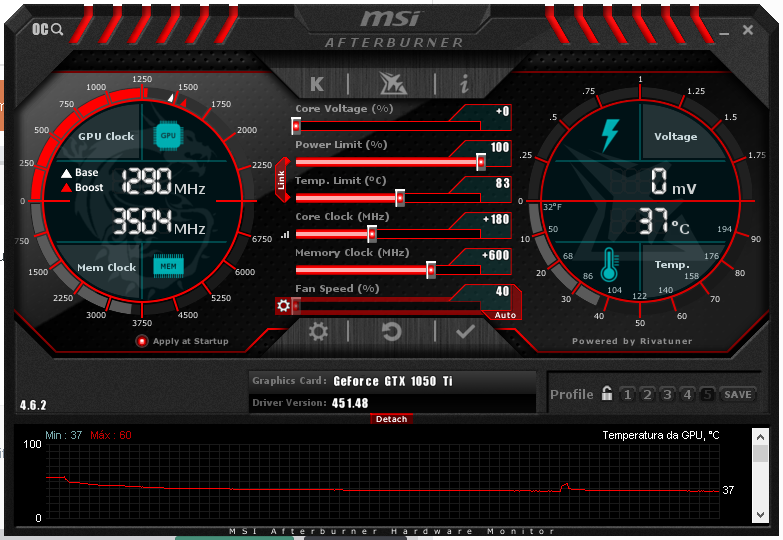Select profile slot 1
The width and height of the screenshot is (783, 540).
pos(628,395)
